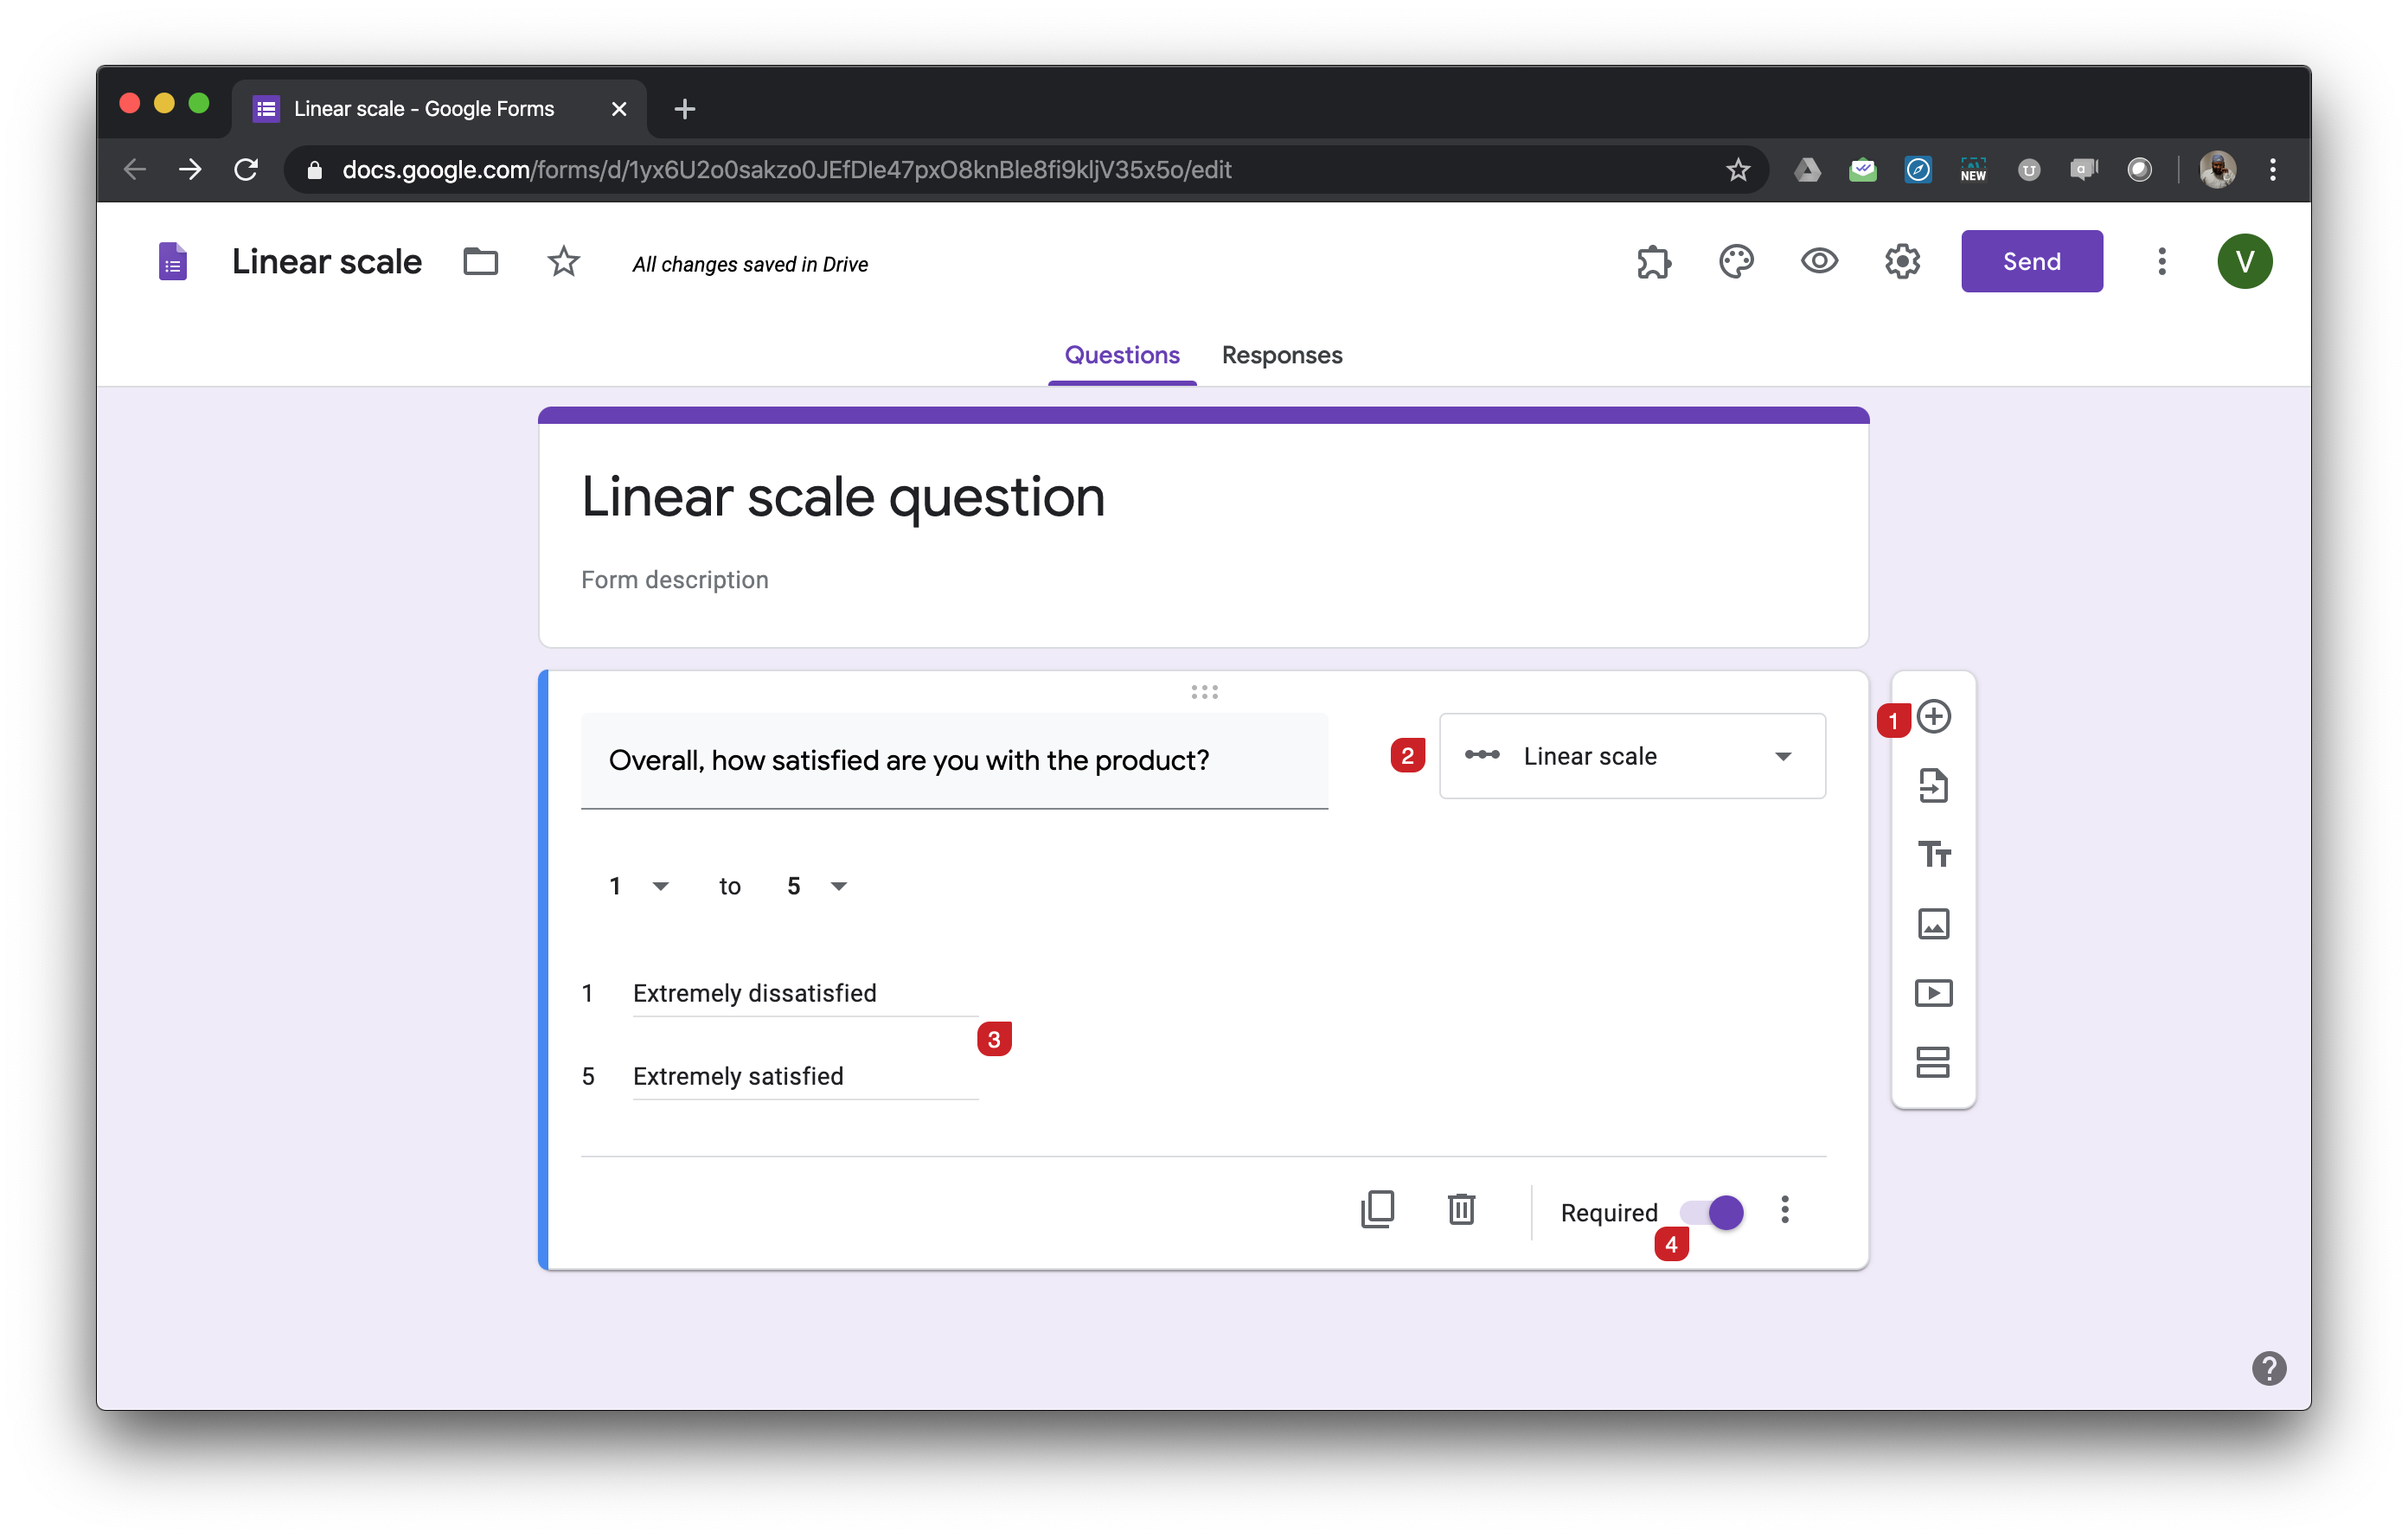Viewport: 2408px width, 1538px height.
Task: Duplicate the question with copy icon
Action: (1377, 1210)
